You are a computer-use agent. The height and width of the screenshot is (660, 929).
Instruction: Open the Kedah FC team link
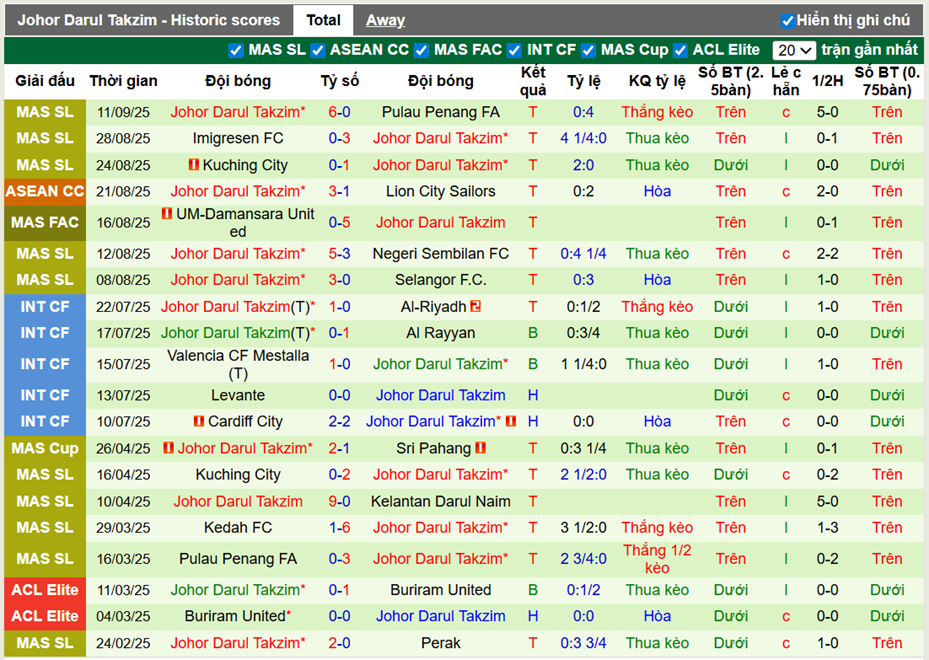pyautogui.click(x=238, y=527)
